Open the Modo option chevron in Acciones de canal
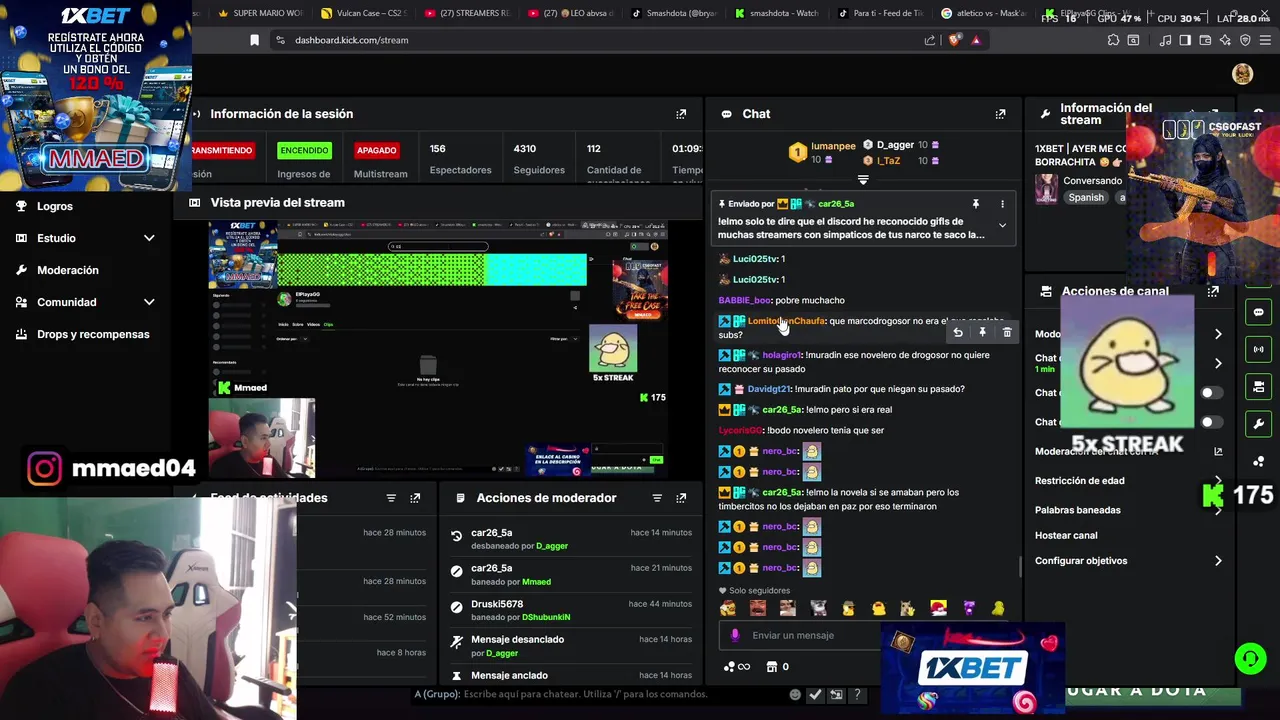1280x720 pixels. click(x=1218, y=334)
